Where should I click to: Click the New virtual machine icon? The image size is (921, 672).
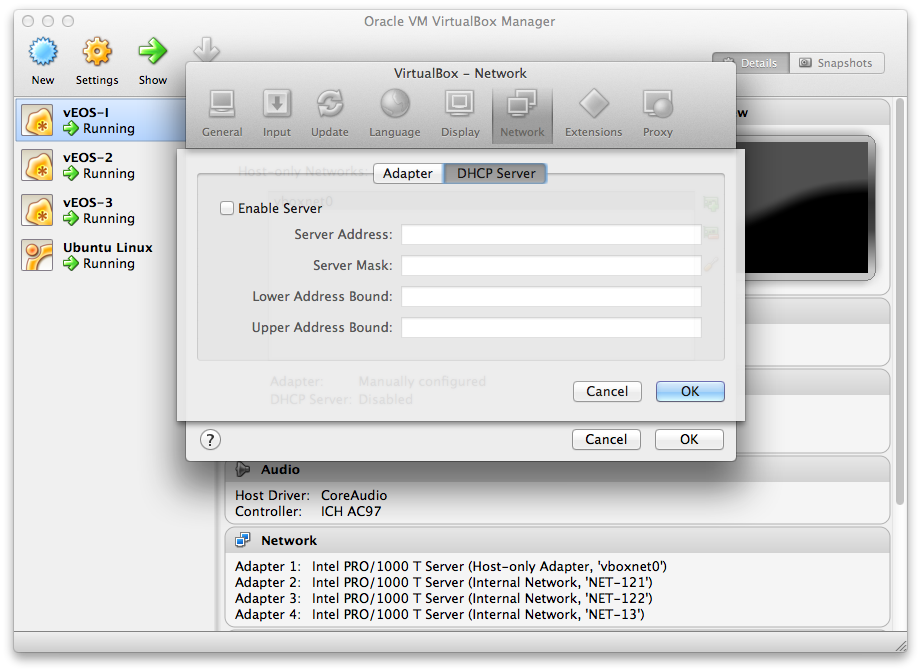pyautogui.click(x=43, y=52)
